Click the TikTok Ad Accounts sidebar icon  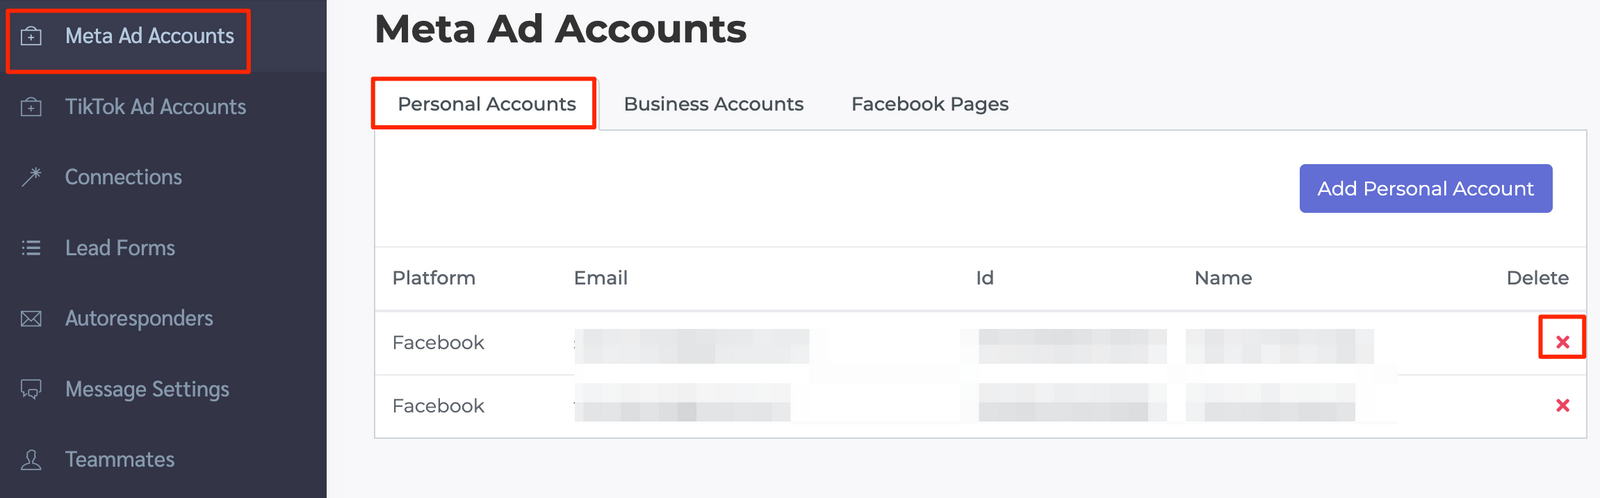[32, 107]
